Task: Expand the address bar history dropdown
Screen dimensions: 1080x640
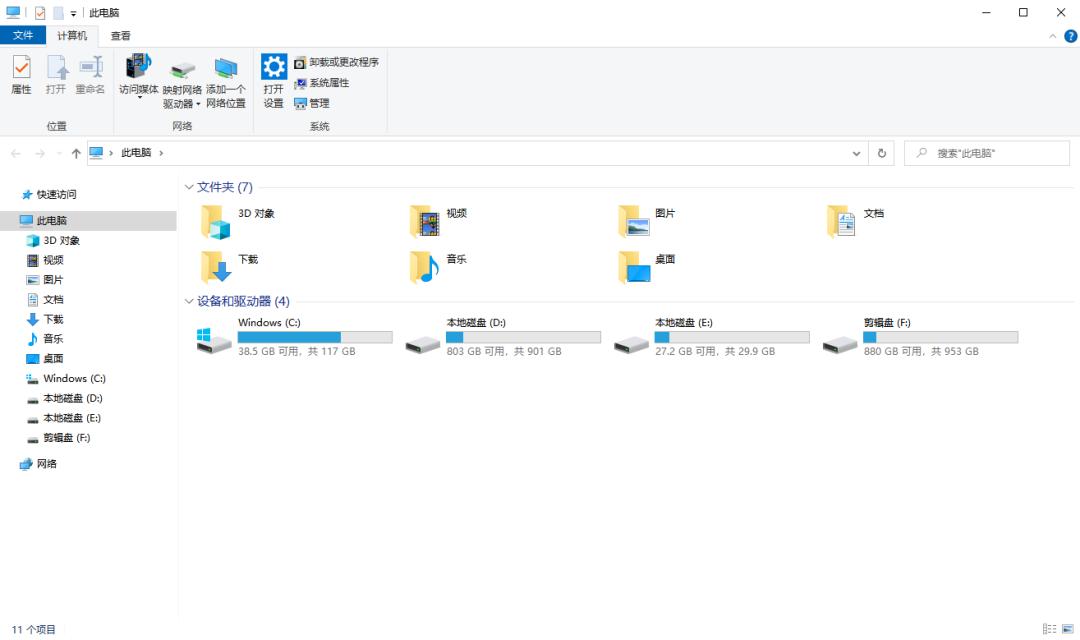Action: (856, 153)
